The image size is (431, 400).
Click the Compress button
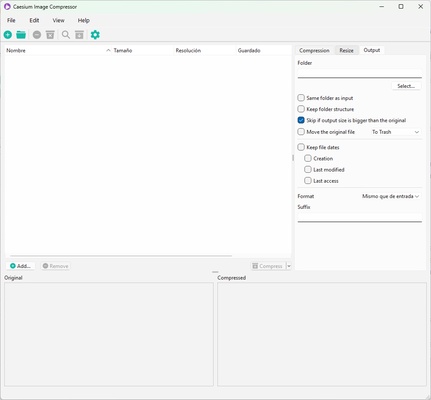(268, 266)
